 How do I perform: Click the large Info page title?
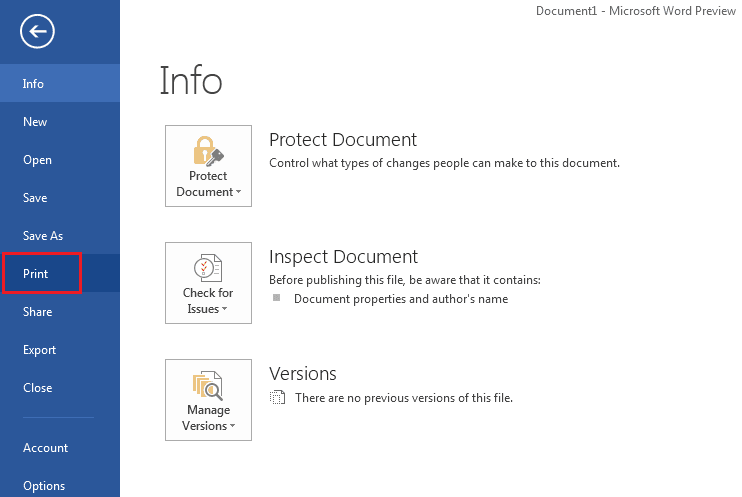tap(191, 80)
